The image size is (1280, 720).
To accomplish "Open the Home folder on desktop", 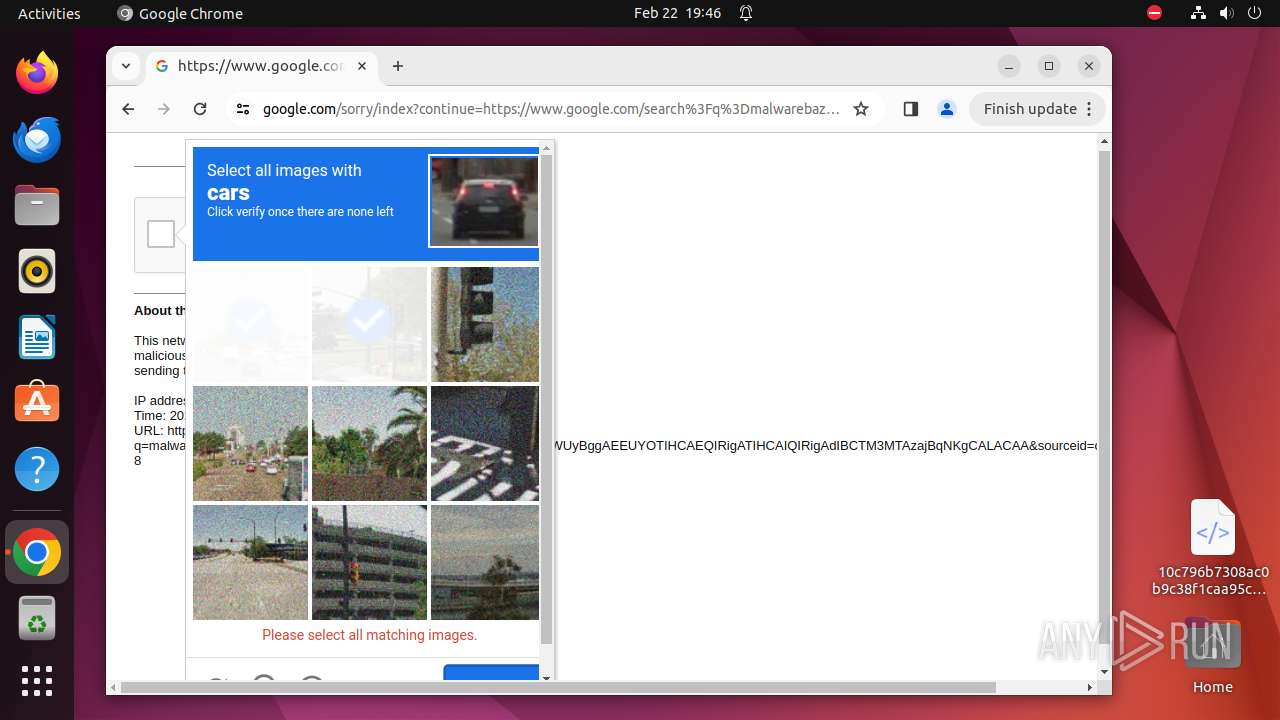I will 1213,656.
